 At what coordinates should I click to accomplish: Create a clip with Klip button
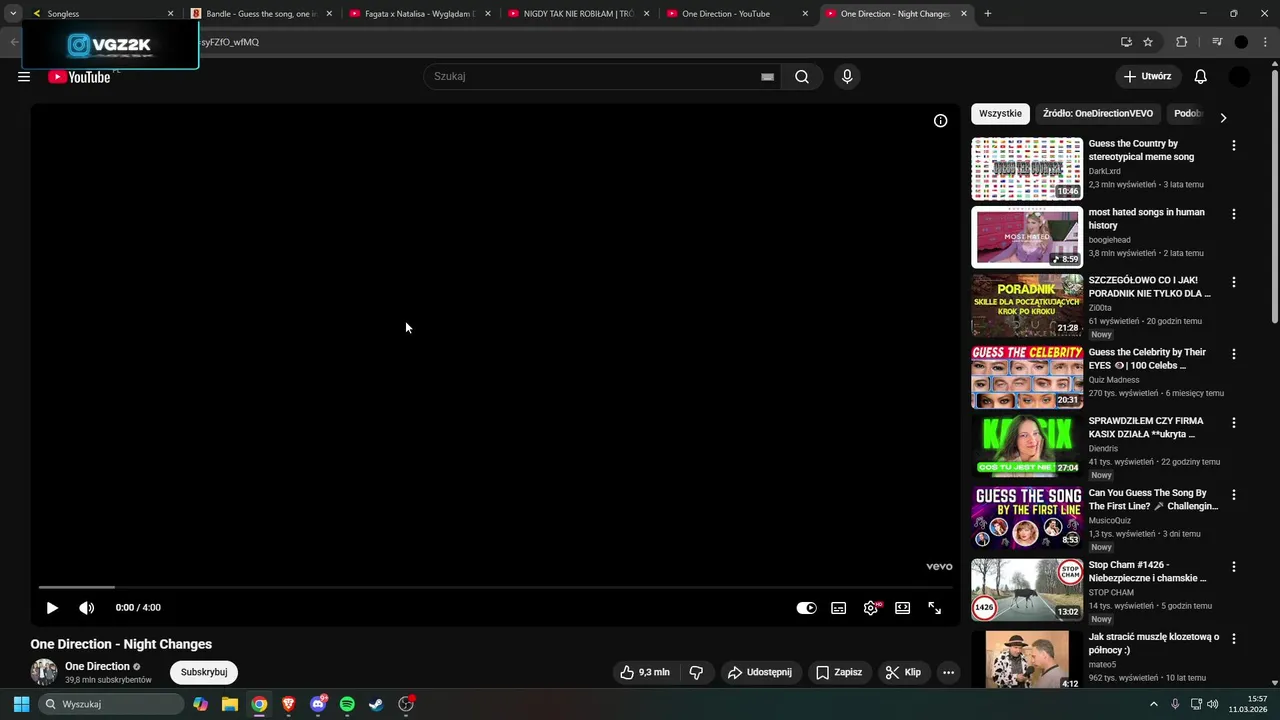pos(903,673)
